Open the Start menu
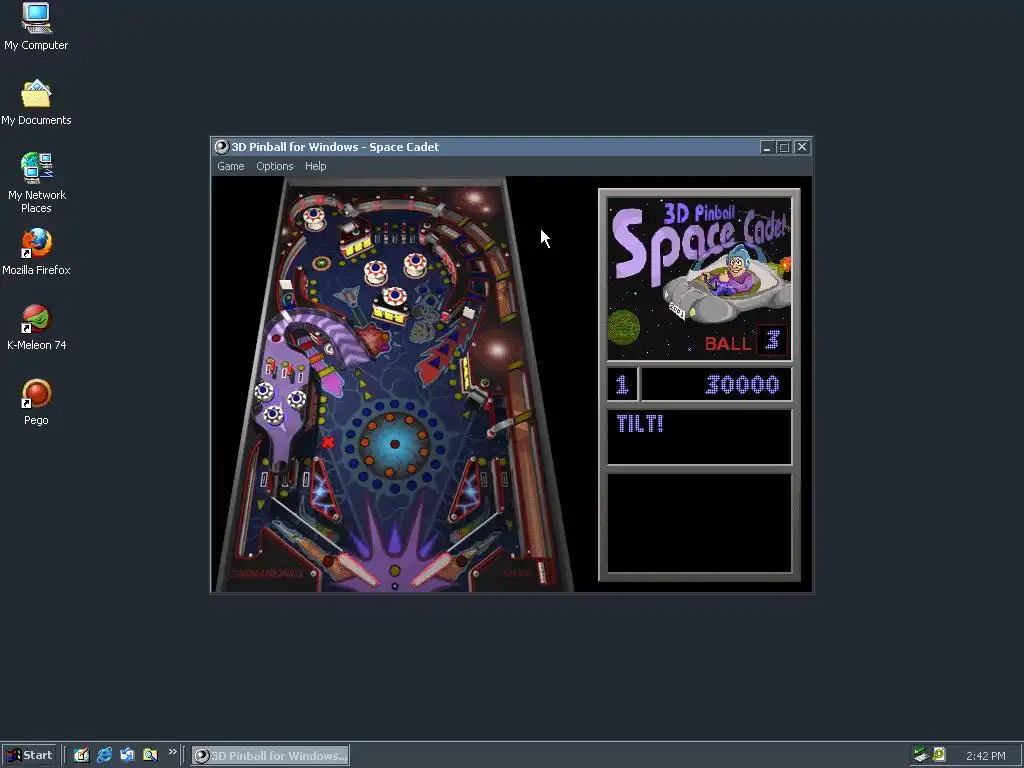Screen dimensions: 1024x768 pos(29,756)
